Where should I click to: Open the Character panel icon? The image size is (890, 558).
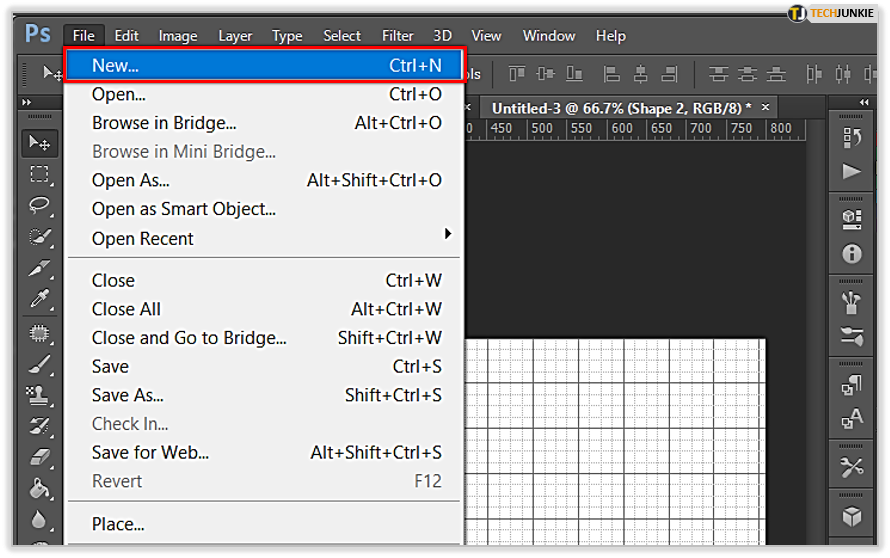[x=851, y=419]
